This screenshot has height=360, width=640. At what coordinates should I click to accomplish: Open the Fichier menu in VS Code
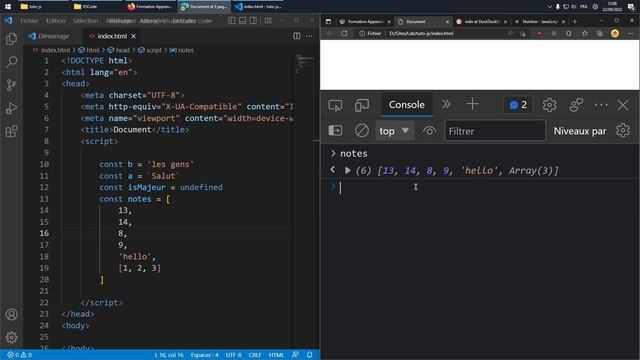29,21
